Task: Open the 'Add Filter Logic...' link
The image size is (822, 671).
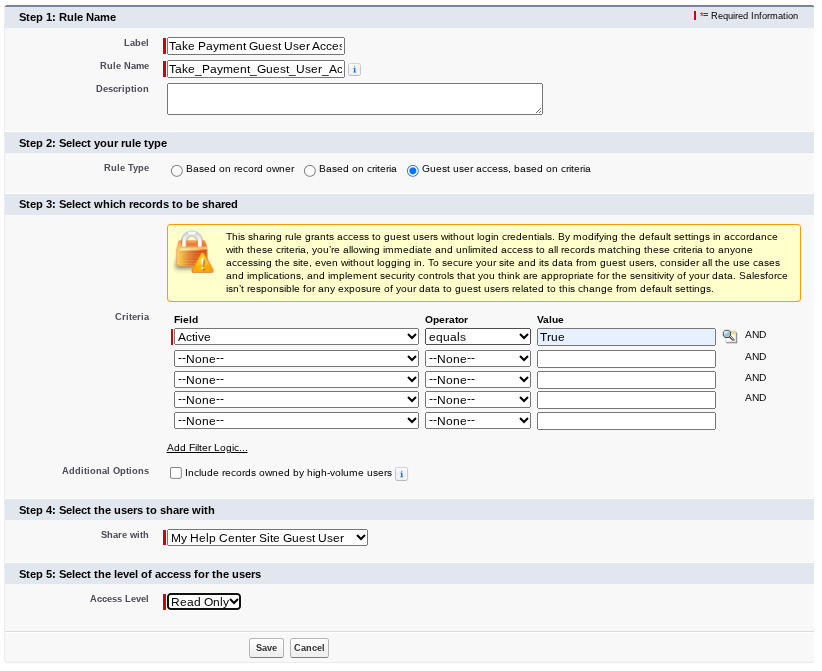Action: [x=207, y=448]
